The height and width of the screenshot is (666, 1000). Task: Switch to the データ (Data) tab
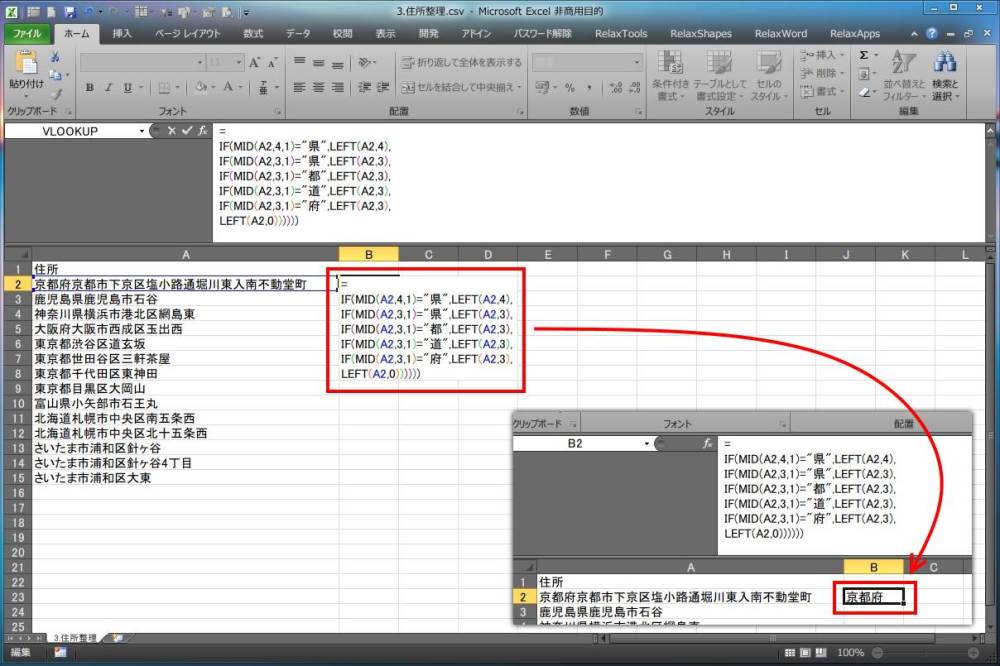298,33
